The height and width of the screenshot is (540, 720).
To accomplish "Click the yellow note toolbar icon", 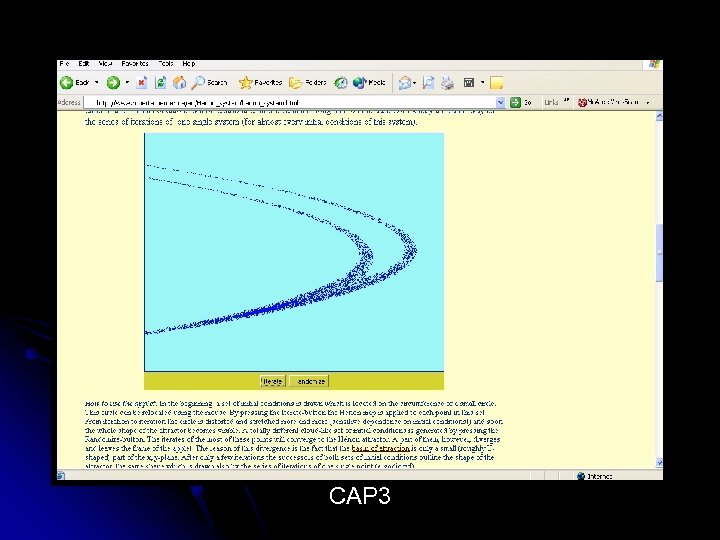I will click(x=496, y=83).
